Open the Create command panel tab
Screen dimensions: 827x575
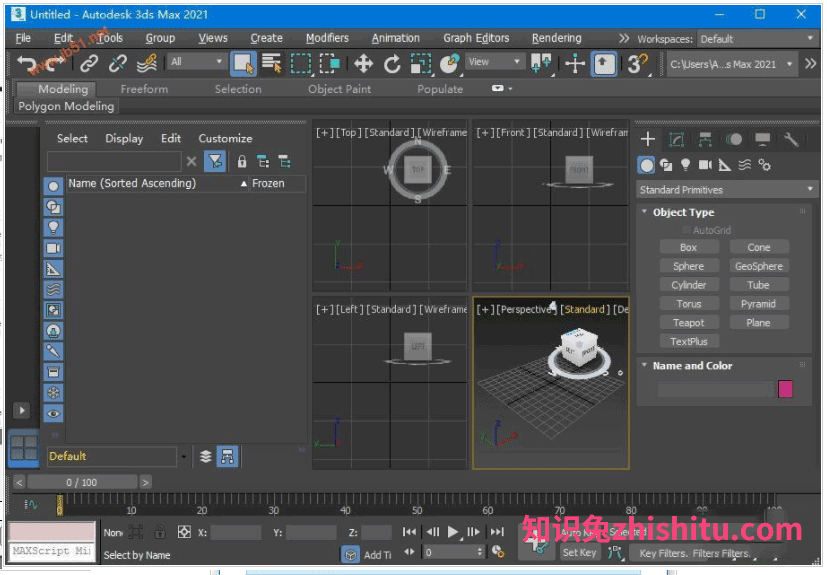tap(648, 139)
